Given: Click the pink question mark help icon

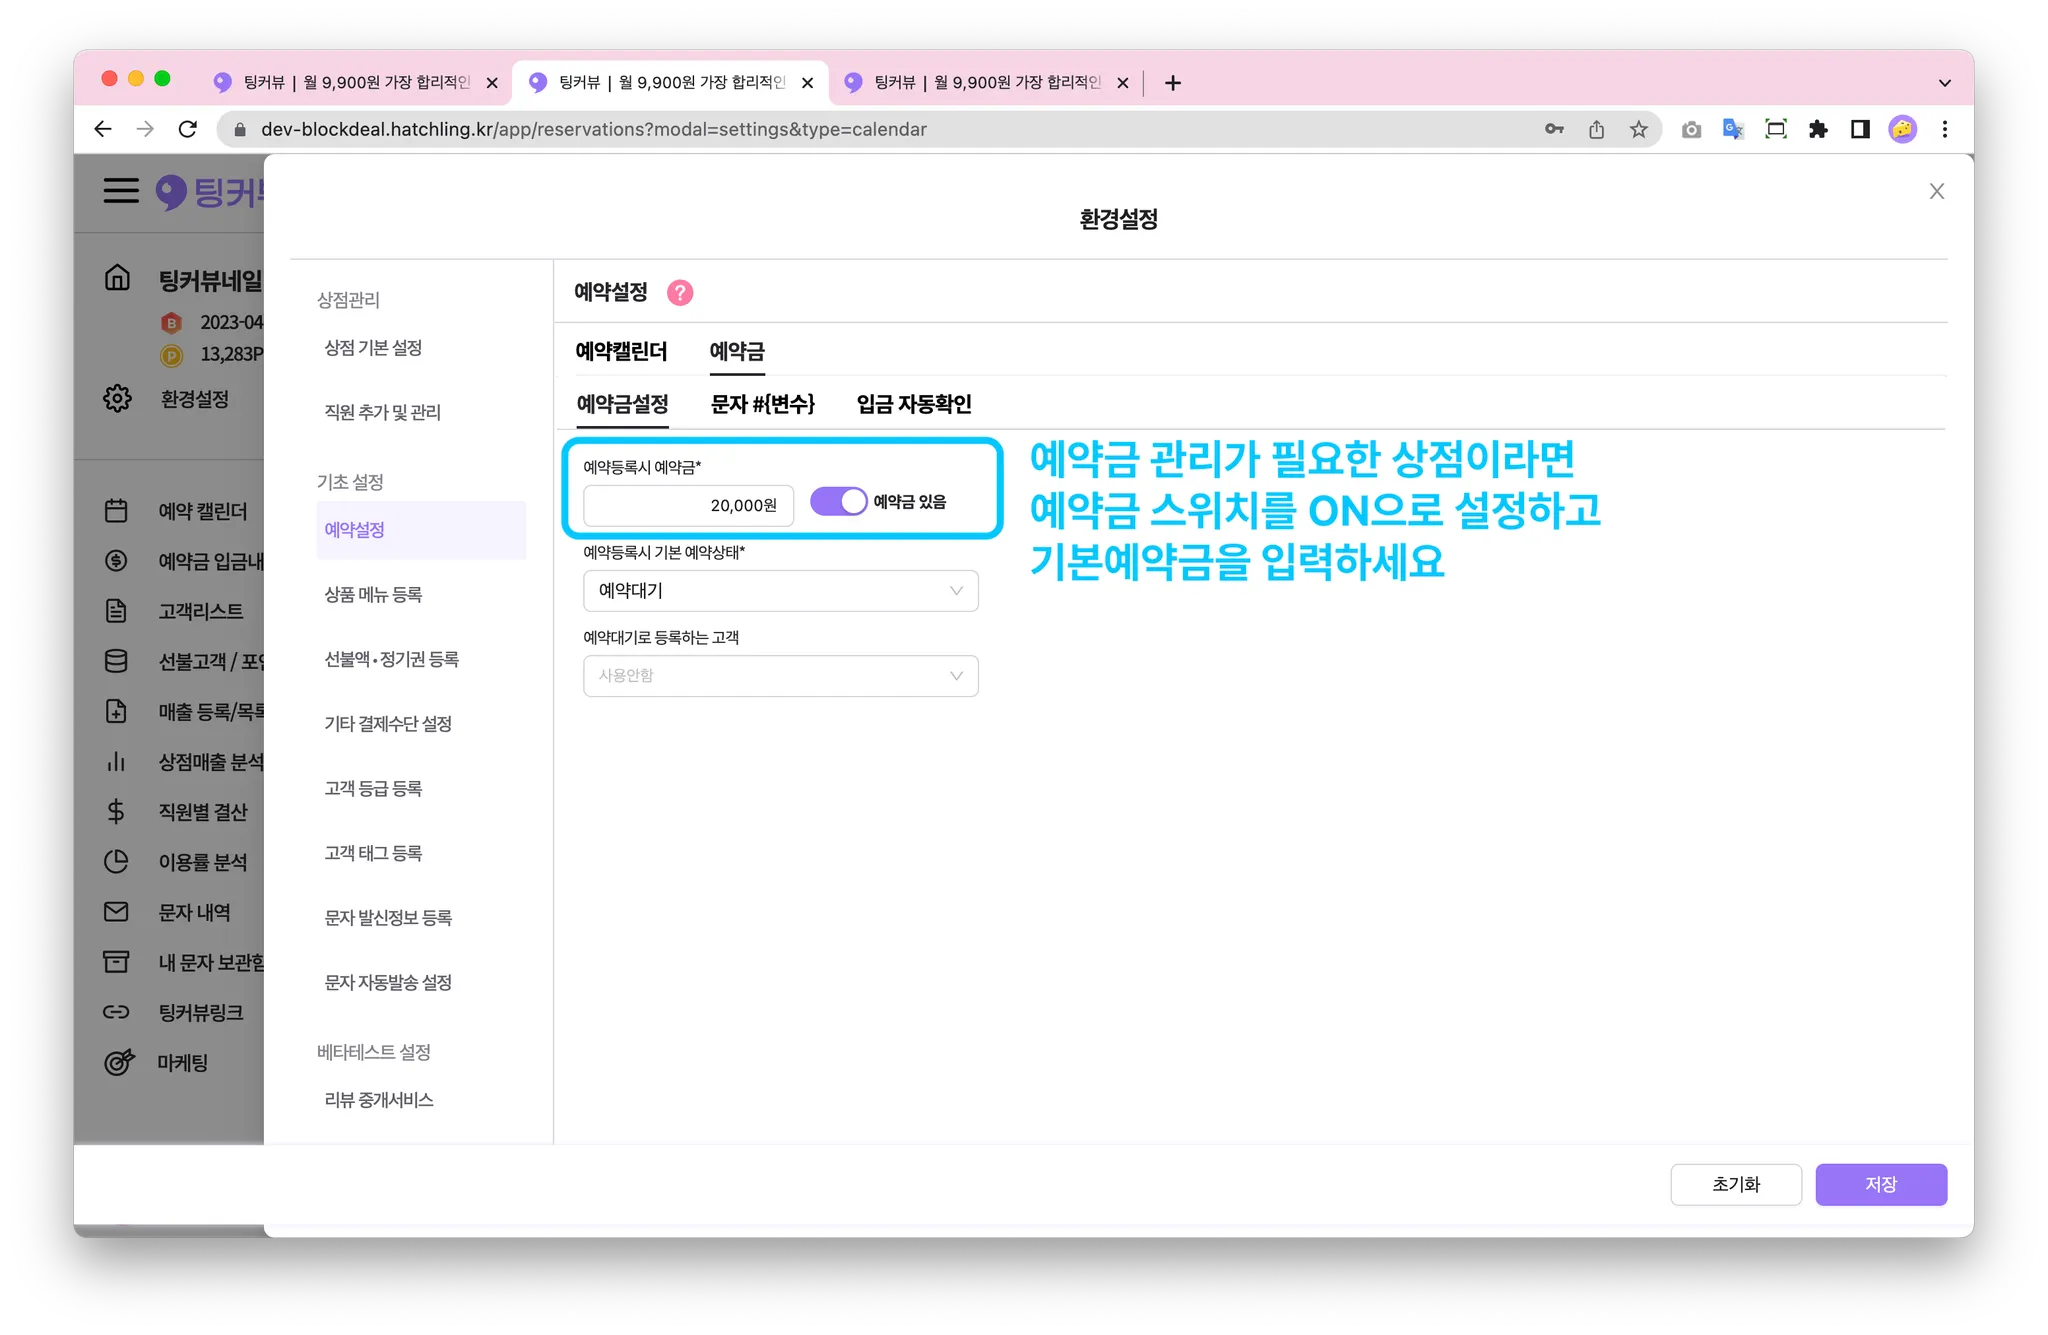Looking at the screenshot, I should point(680,293).
